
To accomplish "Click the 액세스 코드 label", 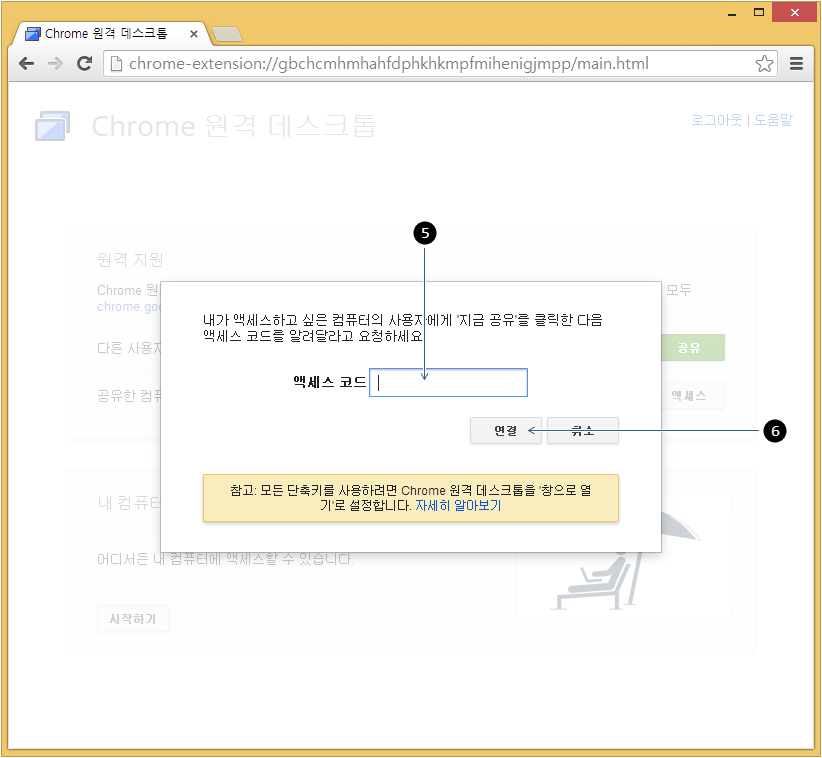I will [329, 382].
